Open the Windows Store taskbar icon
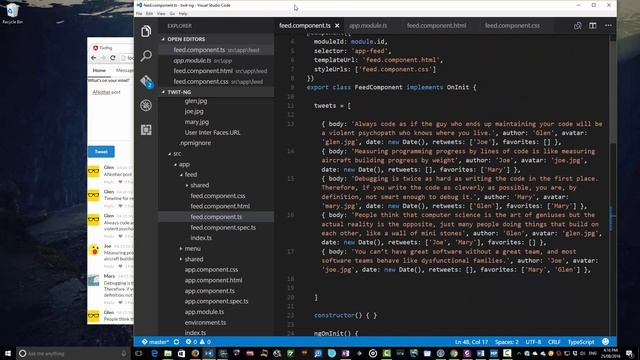Image resolution: width=640 pixels, height=360 pixels. pyautogui.click(x=182, y=353)
